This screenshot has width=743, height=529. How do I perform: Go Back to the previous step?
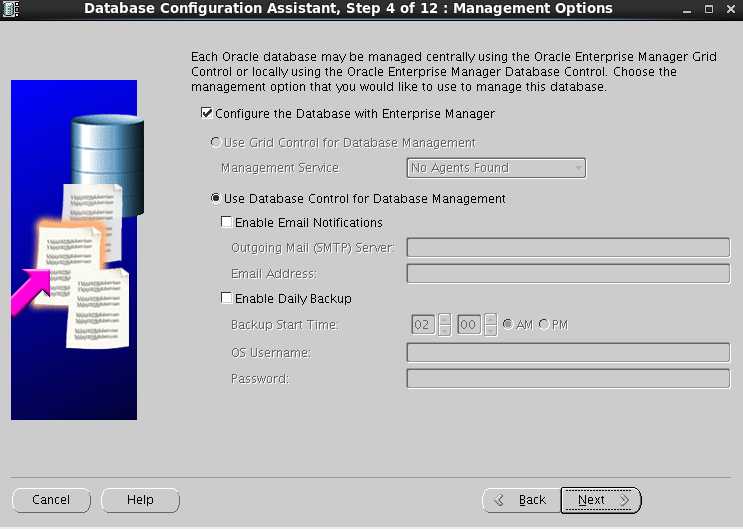pyautogui.click(x=521, y=500)
